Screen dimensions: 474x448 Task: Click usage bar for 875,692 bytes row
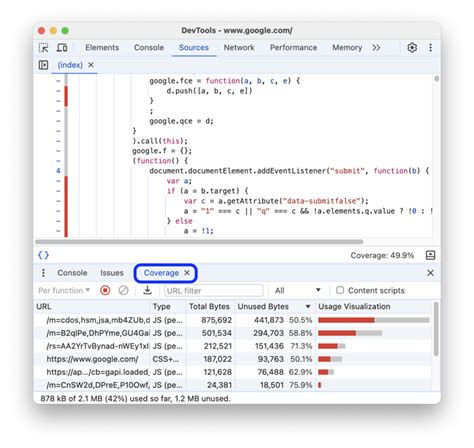tap(374, 320)
